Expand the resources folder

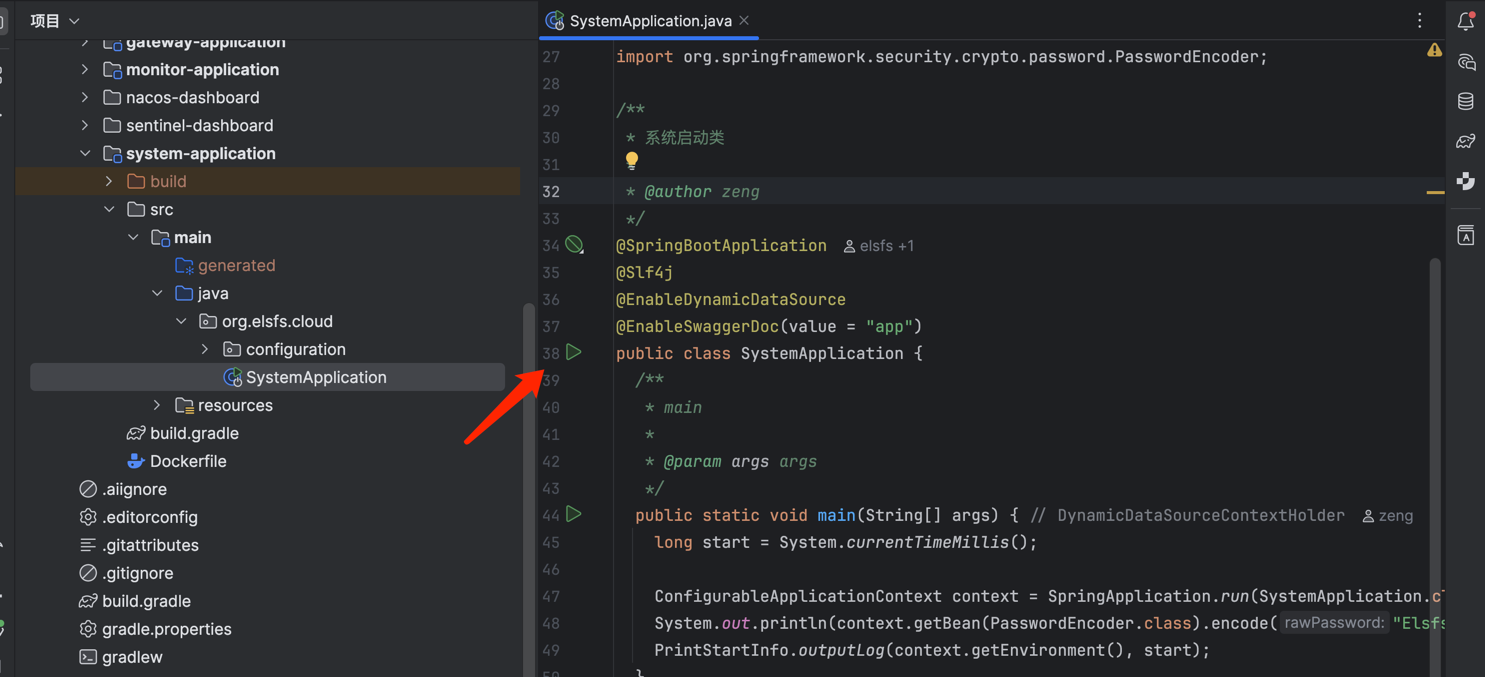point(157,405)
